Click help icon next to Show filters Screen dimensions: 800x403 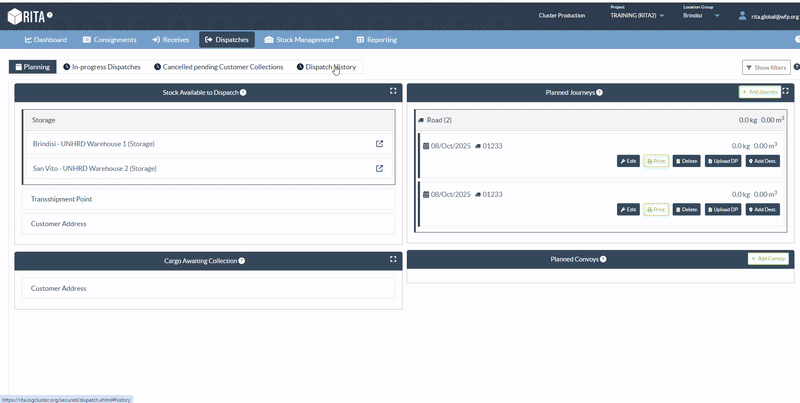796,67
